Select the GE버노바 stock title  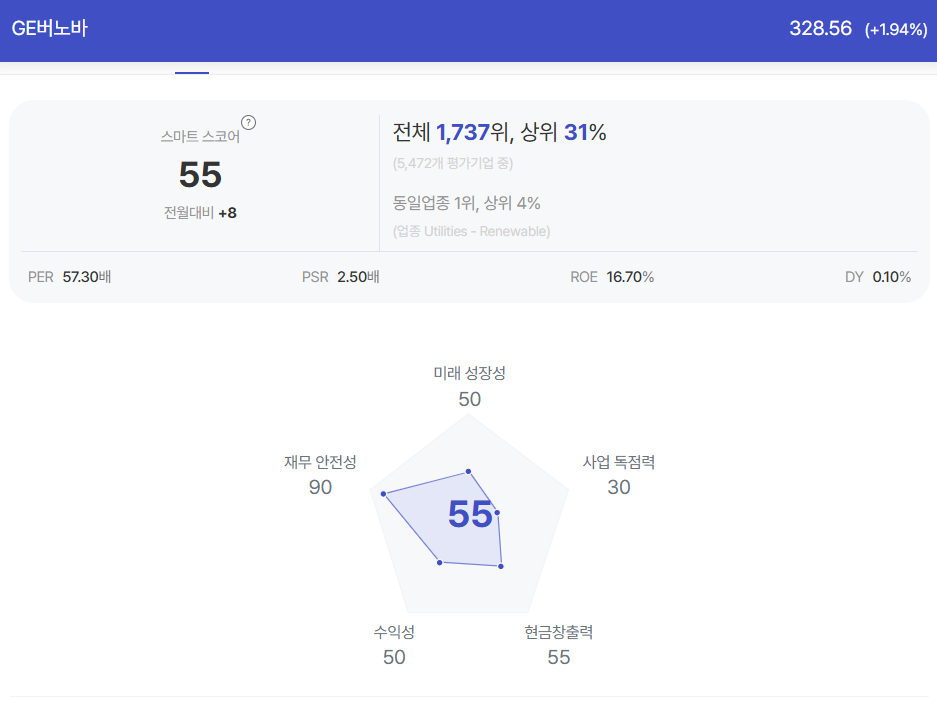point(50,28)
